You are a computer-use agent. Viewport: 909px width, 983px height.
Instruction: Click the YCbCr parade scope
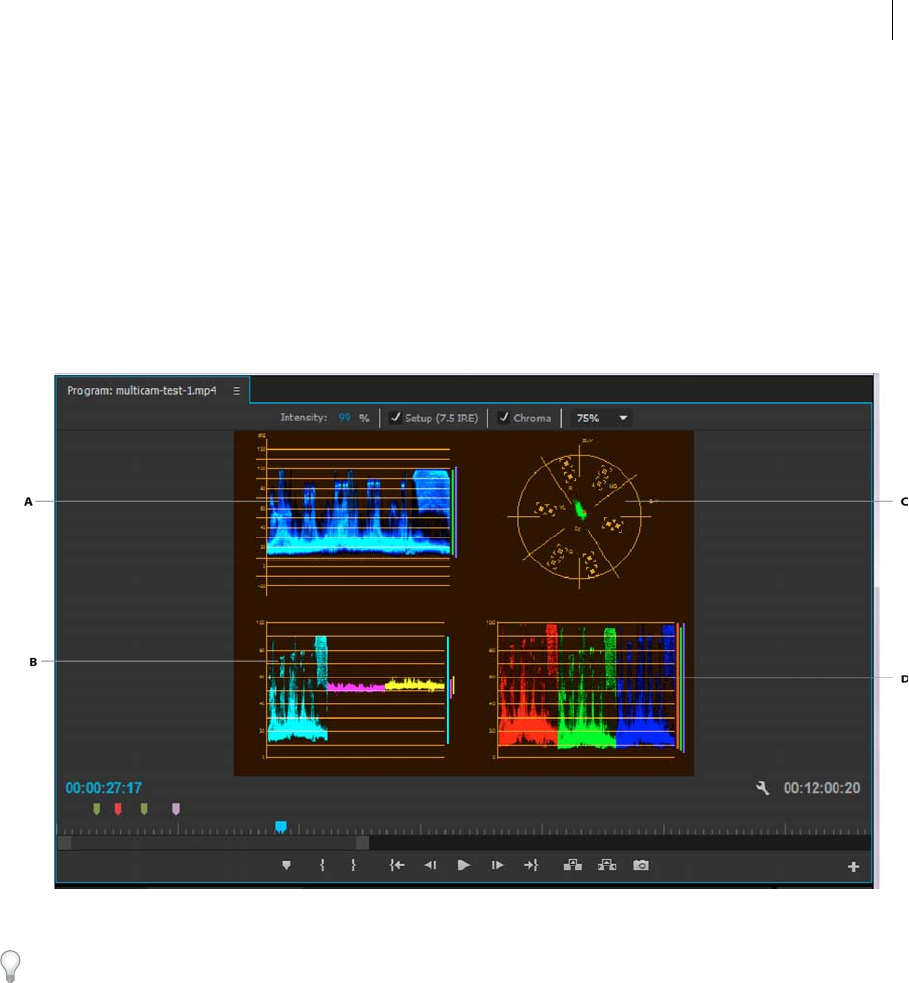click(355, 688)
